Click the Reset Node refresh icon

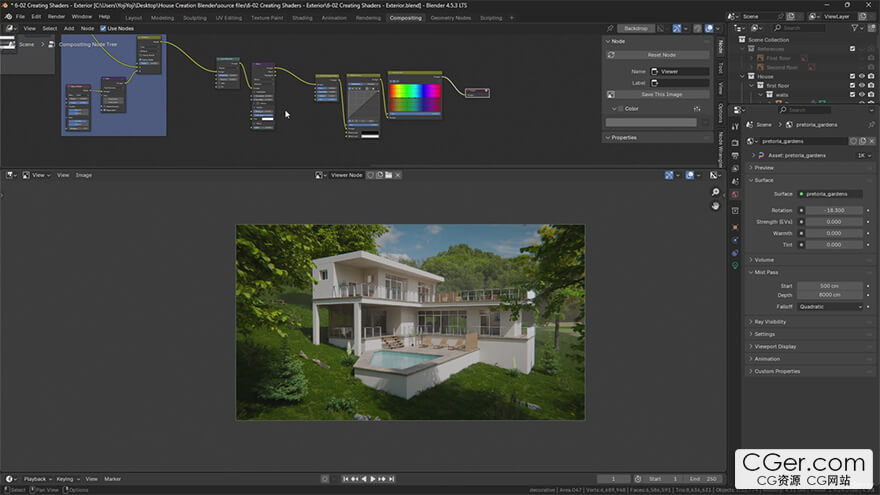pos(611,55)
